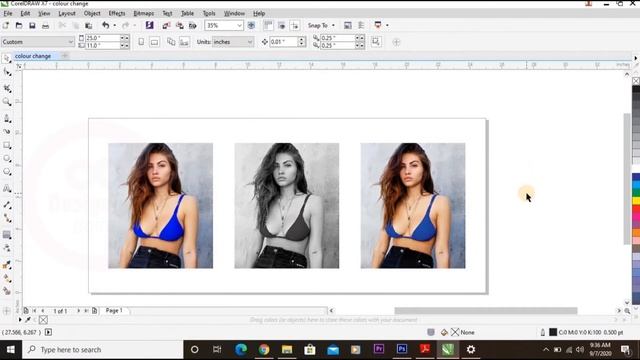Click the page width field 25.0

[x=102, y=38]
